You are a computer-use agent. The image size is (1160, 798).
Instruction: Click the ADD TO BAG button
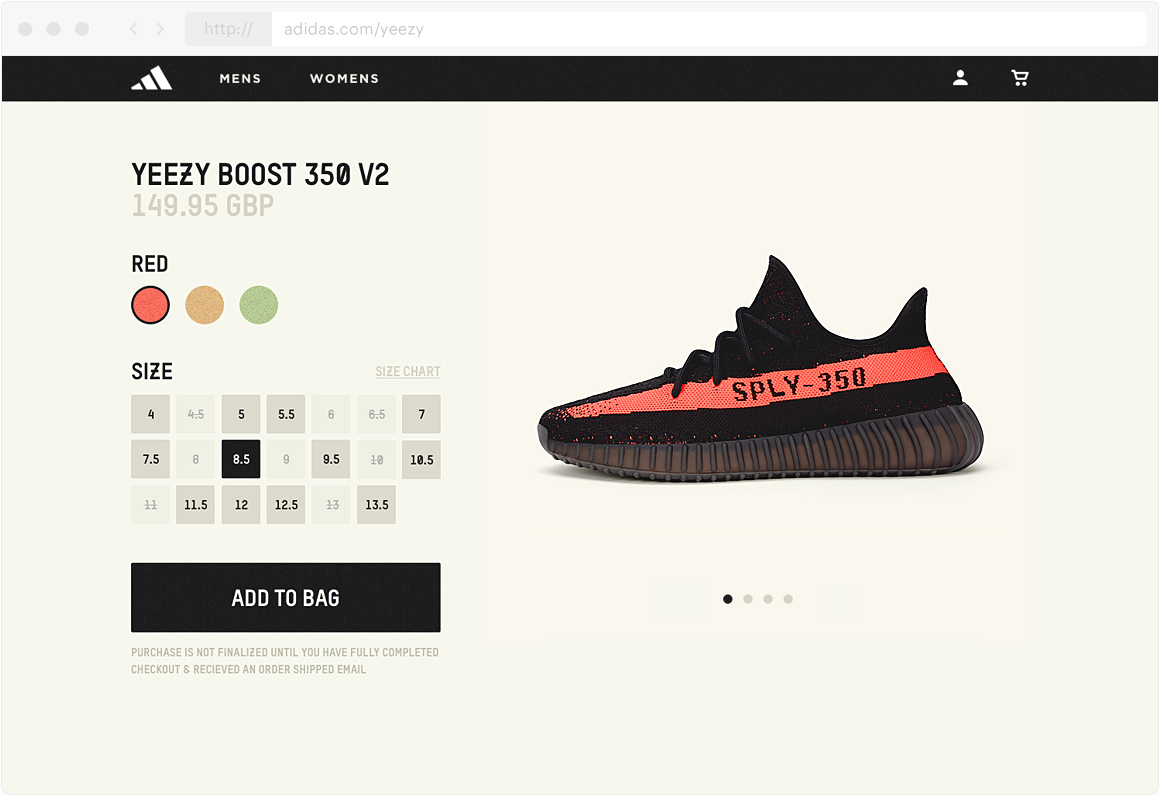[x=286, y=598]
